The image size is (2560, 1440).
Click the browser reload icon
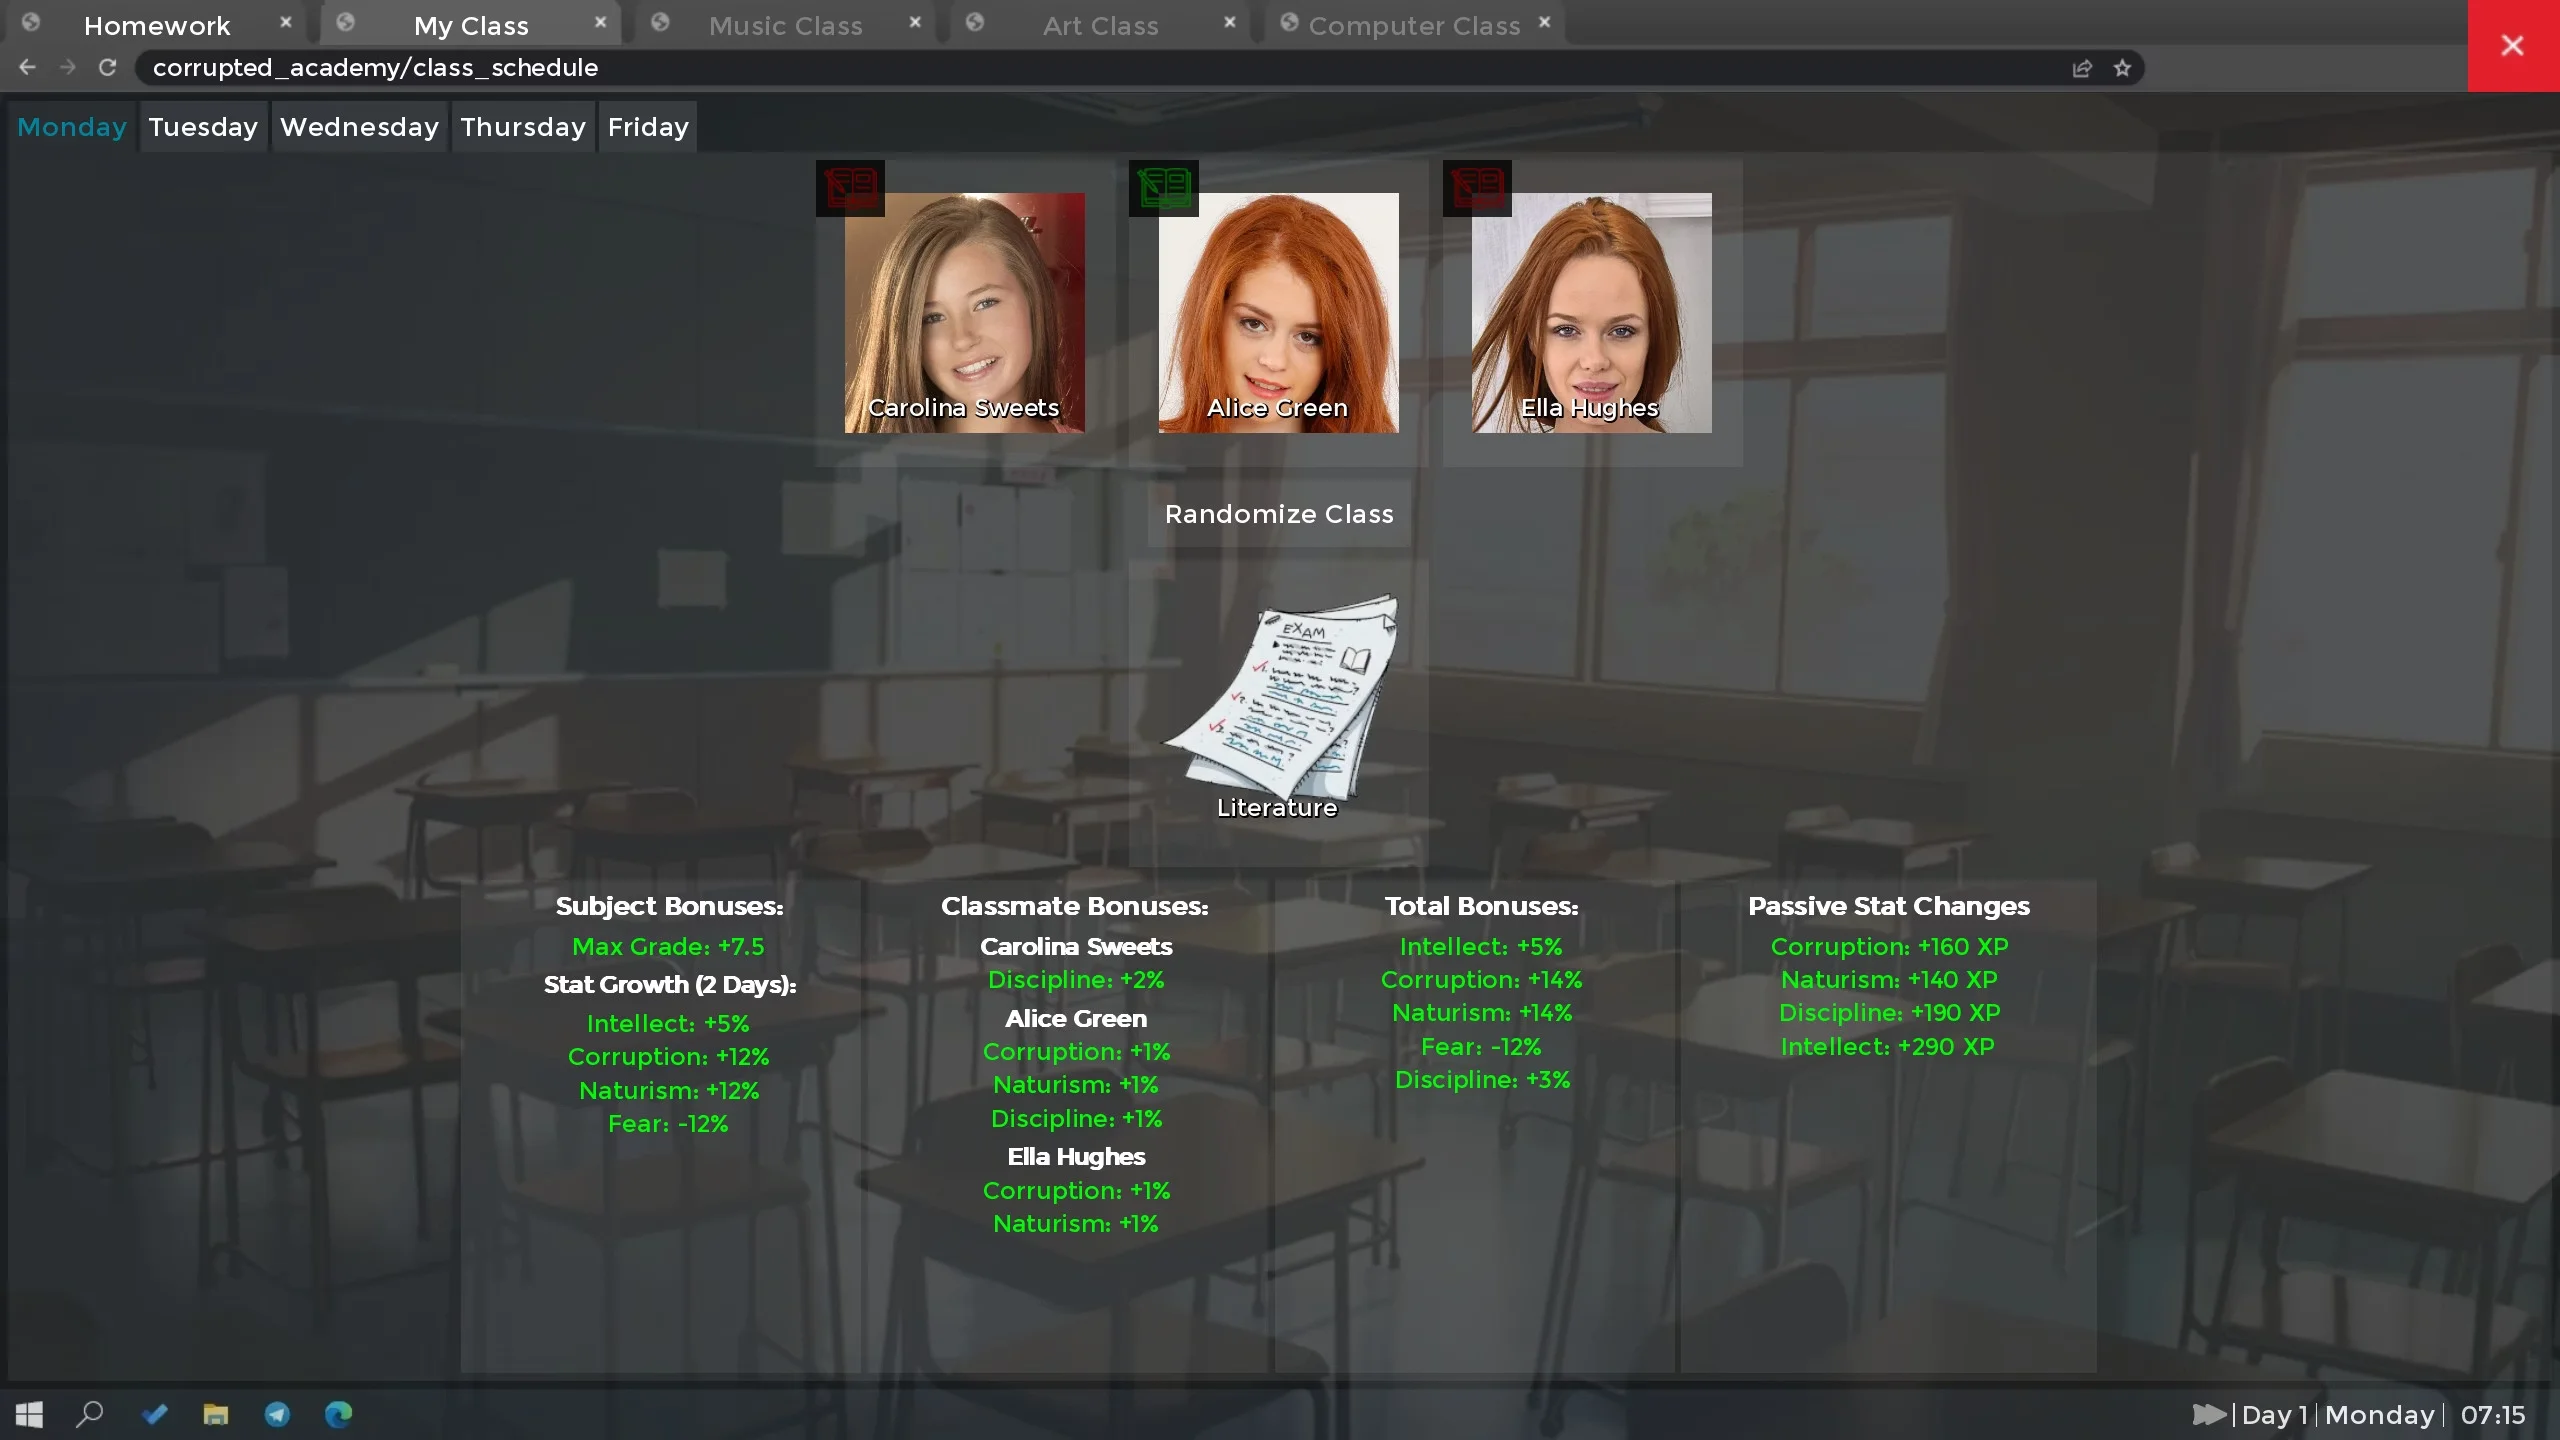(x=108, y=67)
